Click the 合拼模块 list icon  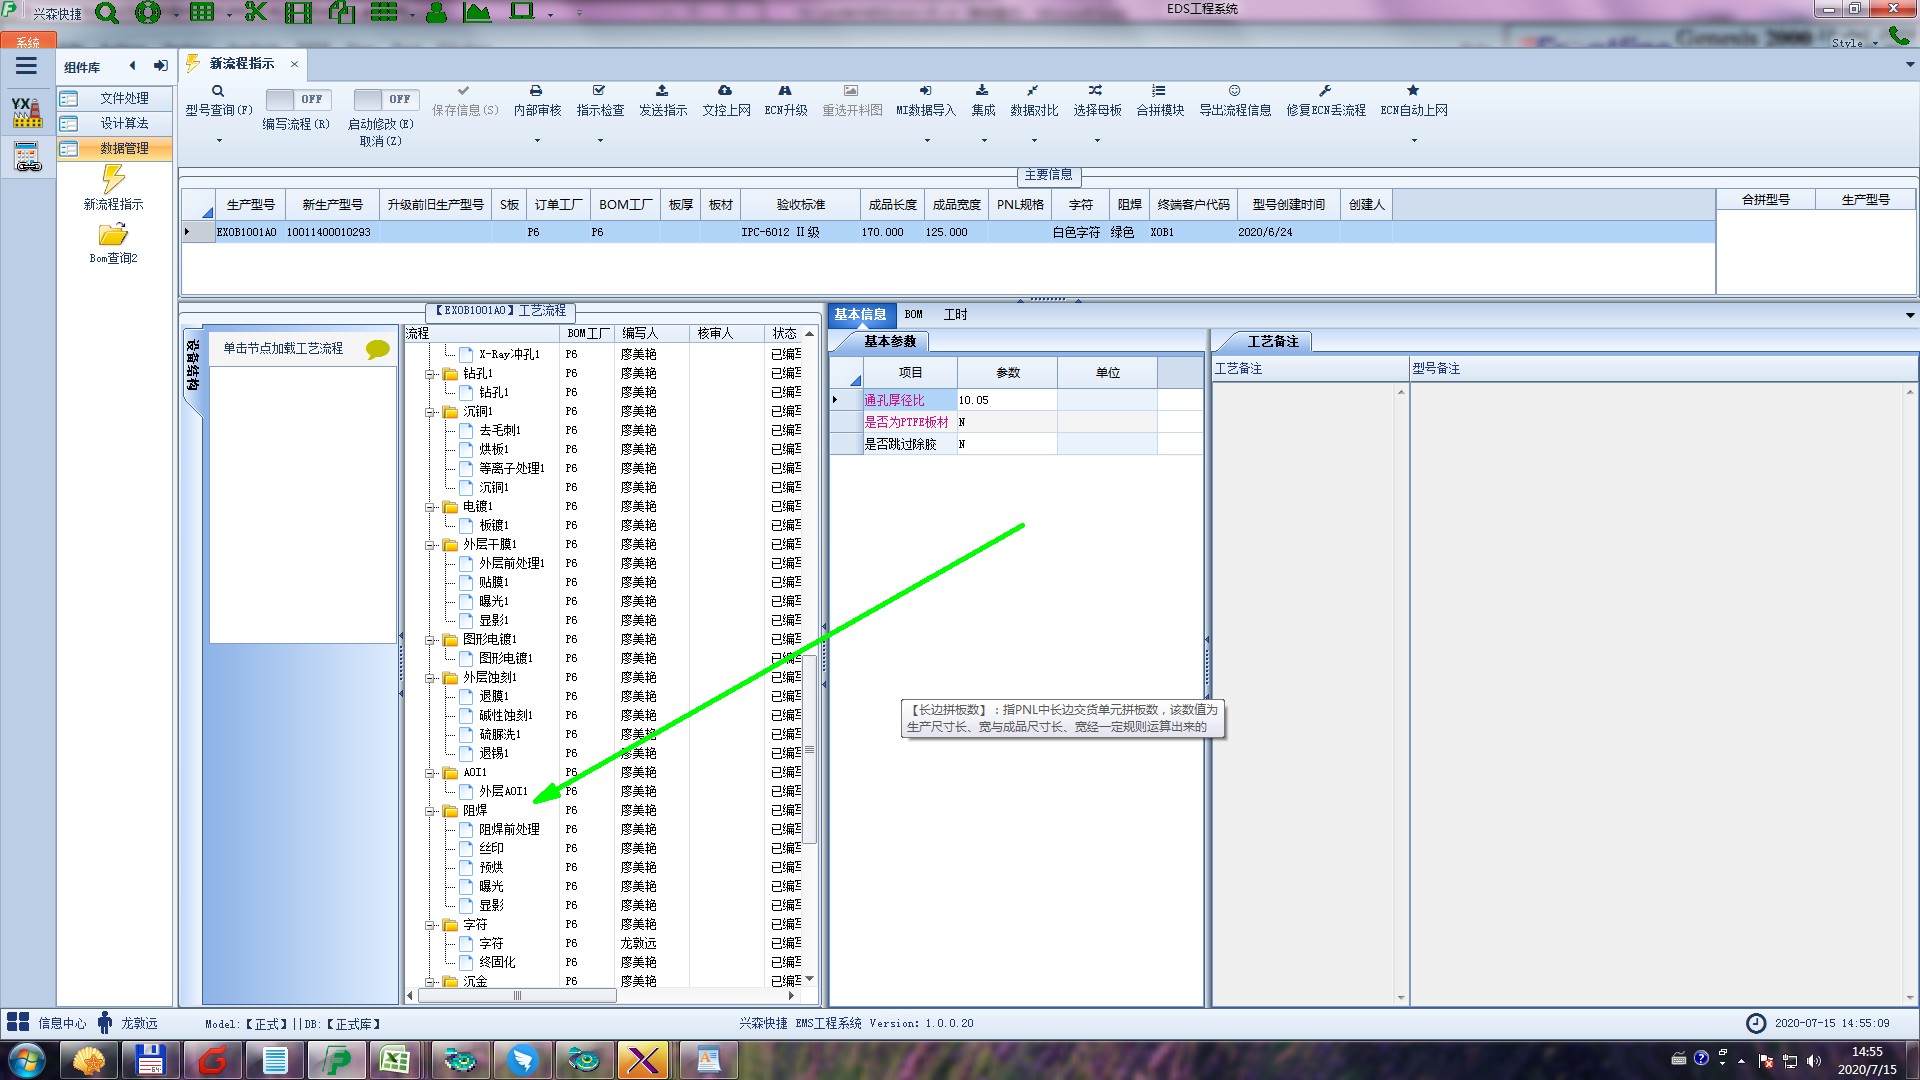1158,91
